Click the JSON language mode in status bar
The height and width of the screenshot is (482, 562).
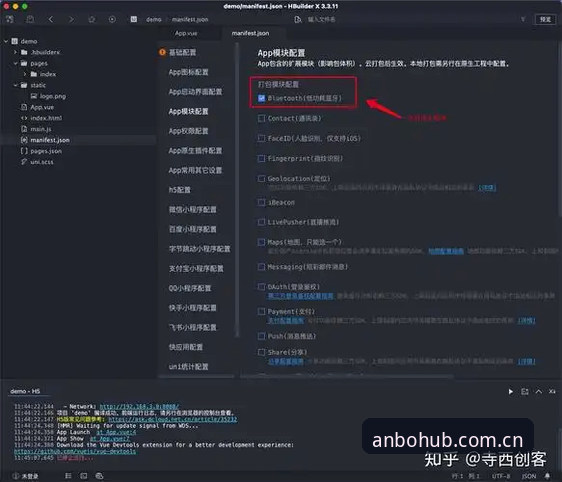(x=529, y=476)
